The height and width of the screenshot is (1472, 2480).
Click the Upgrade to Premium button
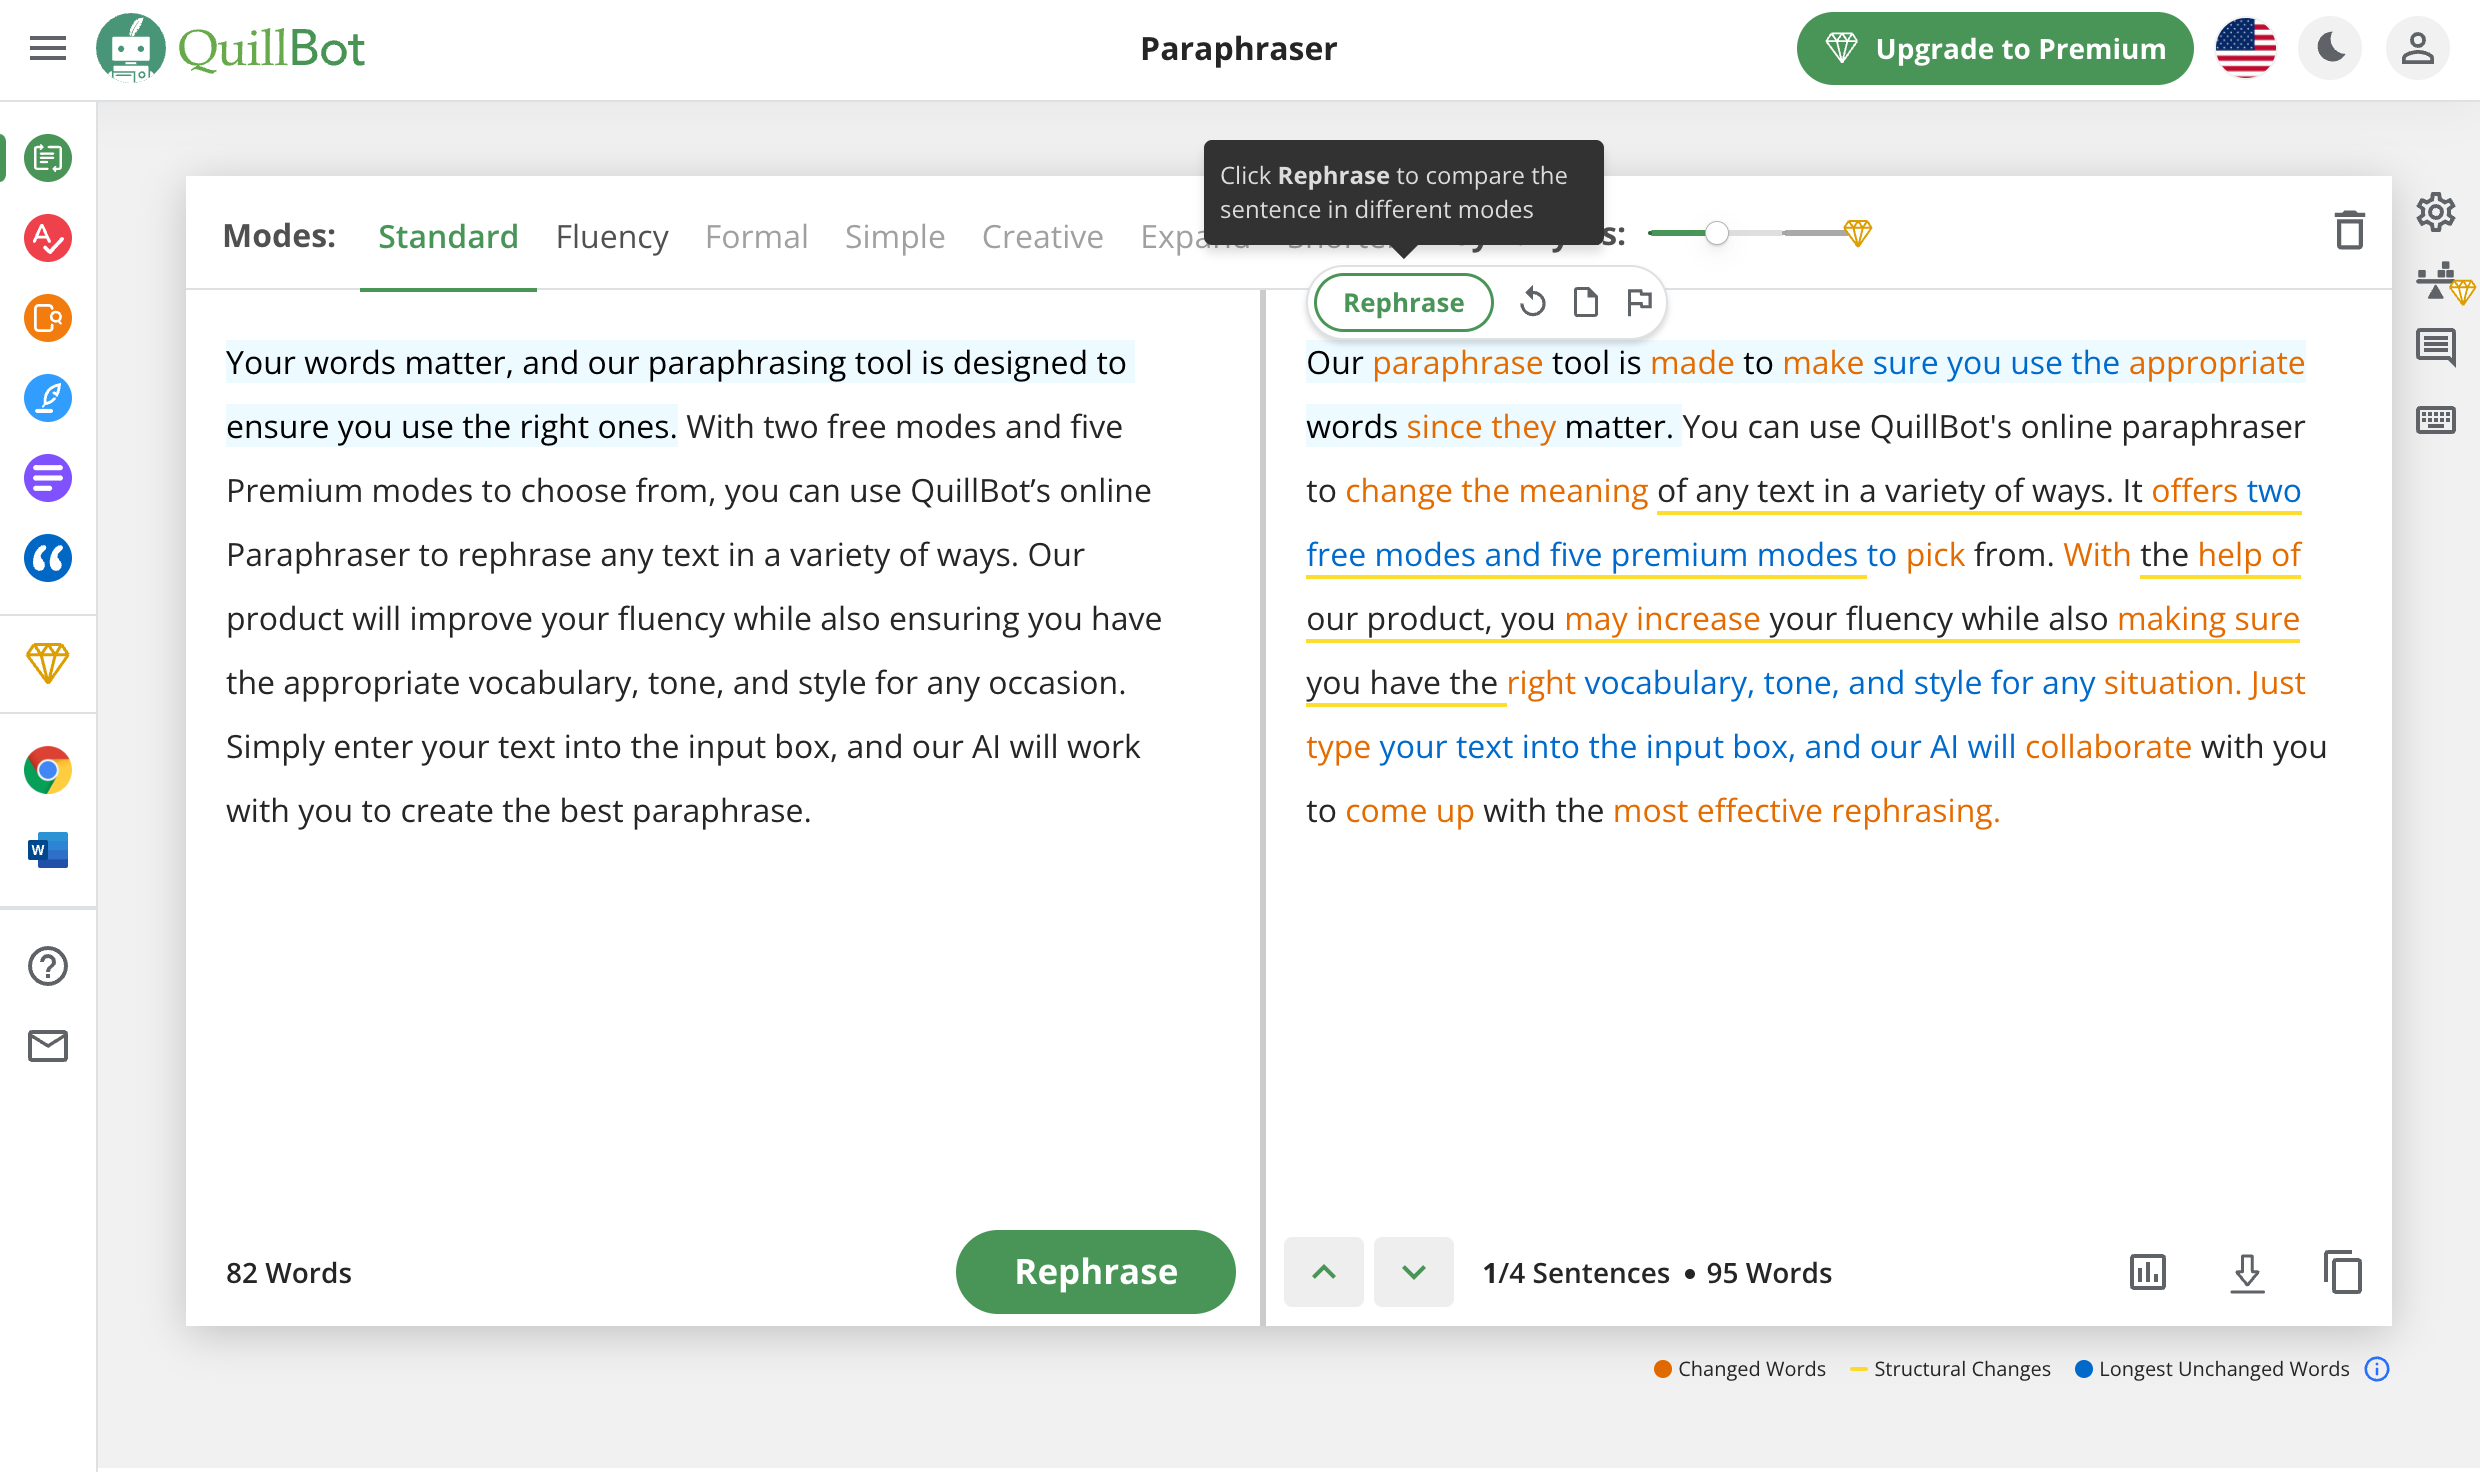coord(1995,48)
